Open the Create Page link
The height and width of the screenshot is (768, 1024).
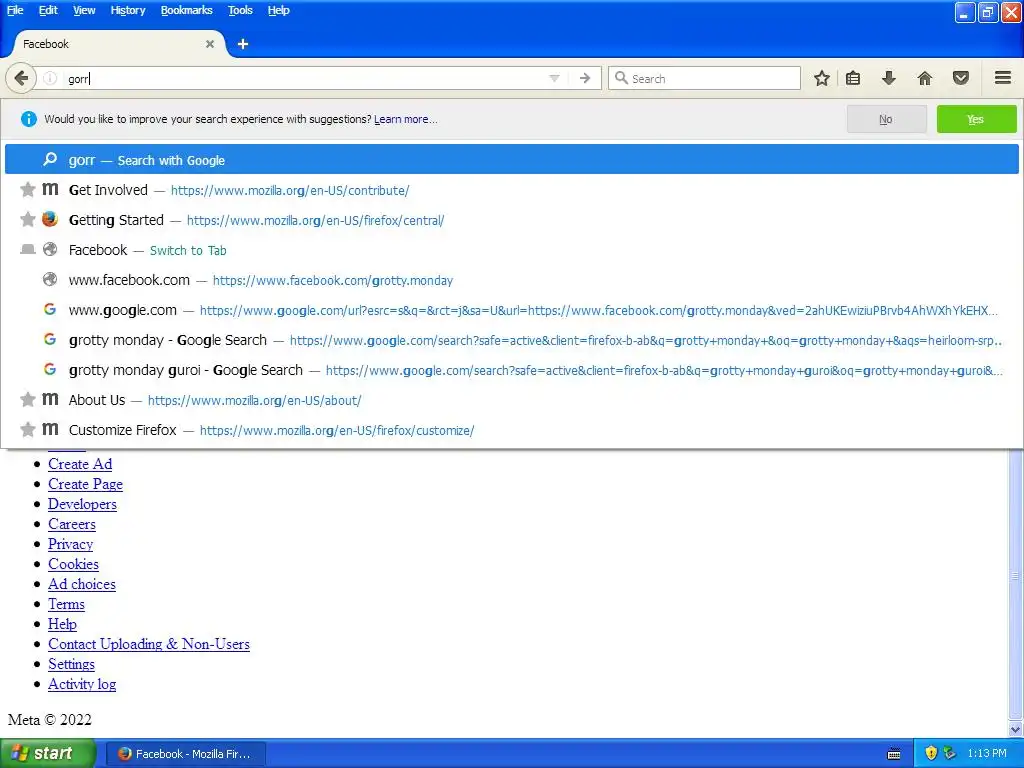click(85, 484)
